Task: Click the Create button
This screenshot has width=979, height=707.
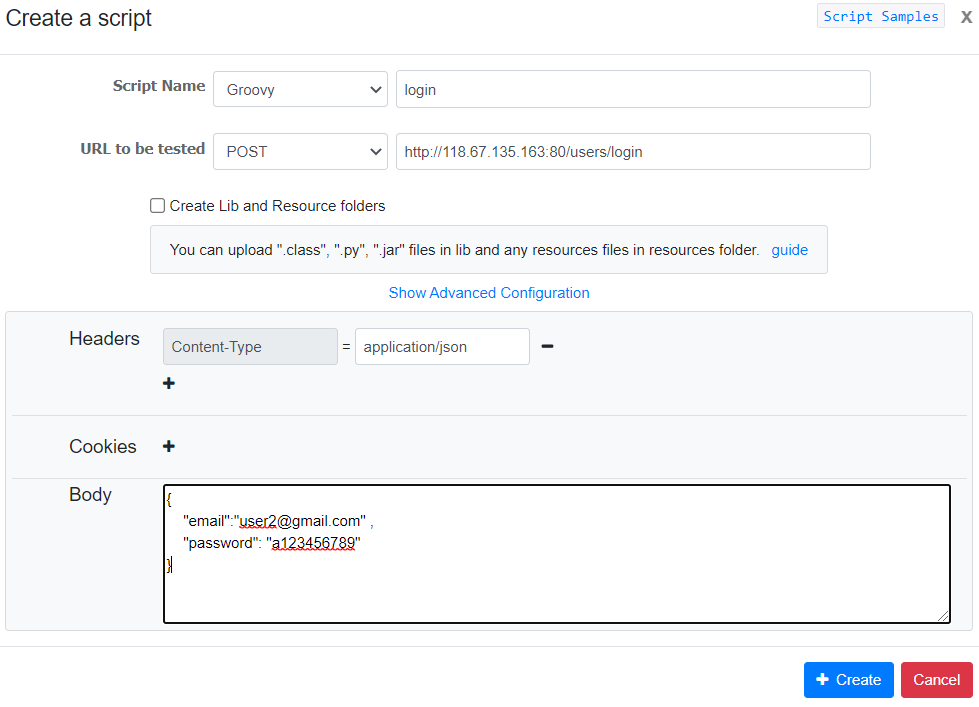Action: [849, 680]
